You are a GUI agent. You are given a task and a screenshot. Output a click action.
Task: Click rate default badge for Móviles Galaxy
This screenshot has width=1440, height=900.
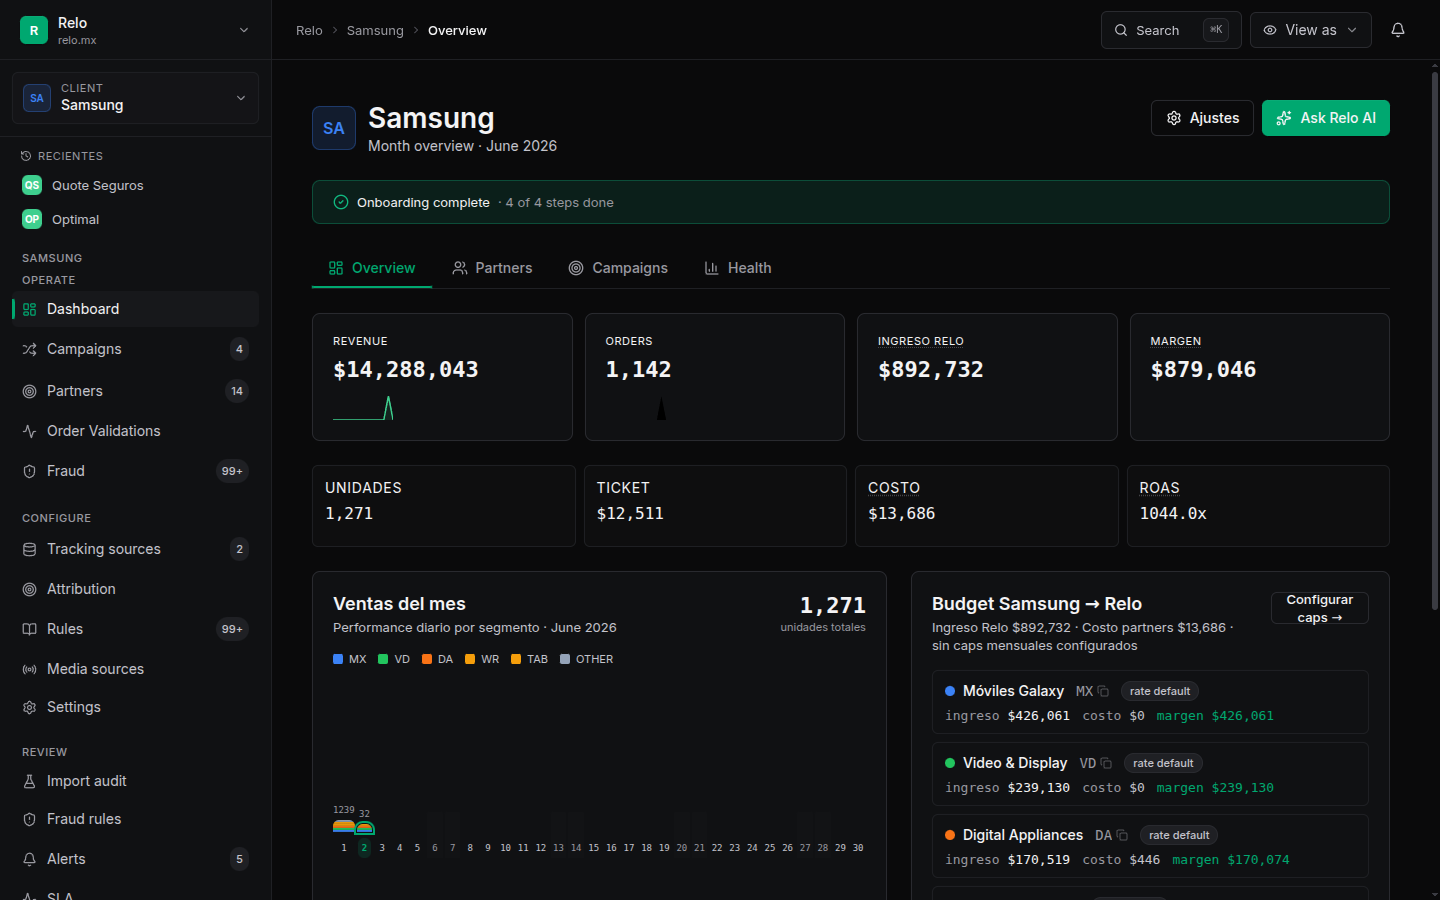(1160, 691)
